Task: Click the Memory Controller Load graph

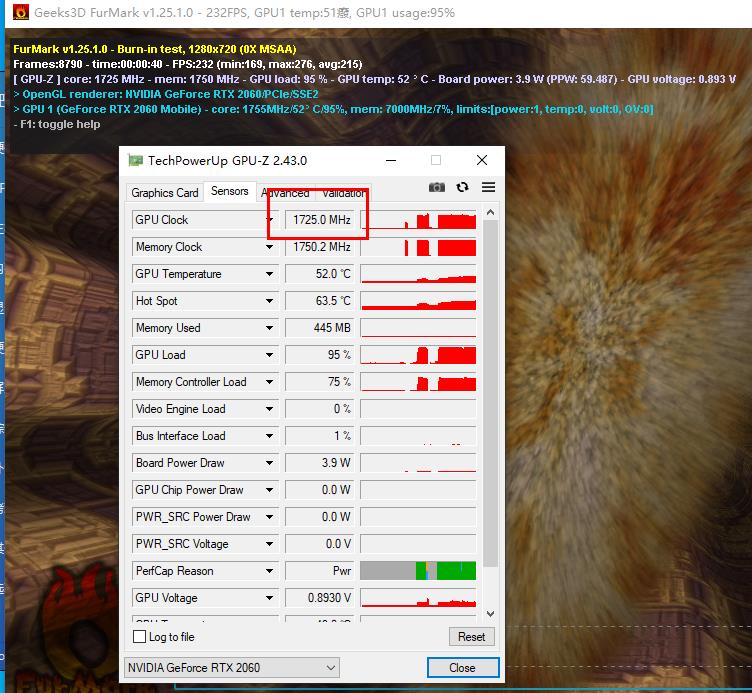Action: tap(418, 382)
